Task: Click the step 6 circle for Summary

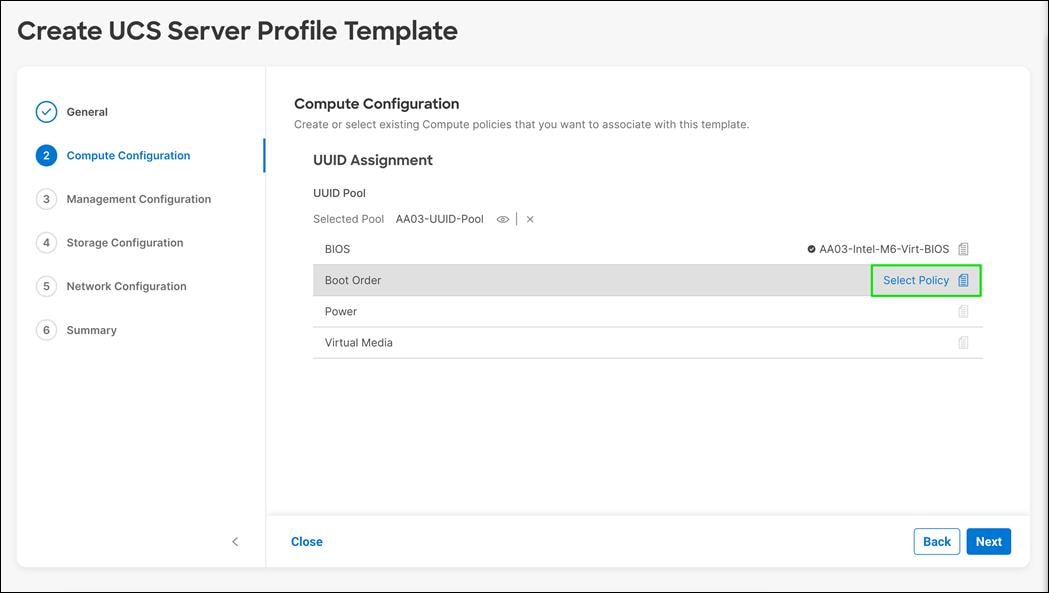Action: point(46,330)
